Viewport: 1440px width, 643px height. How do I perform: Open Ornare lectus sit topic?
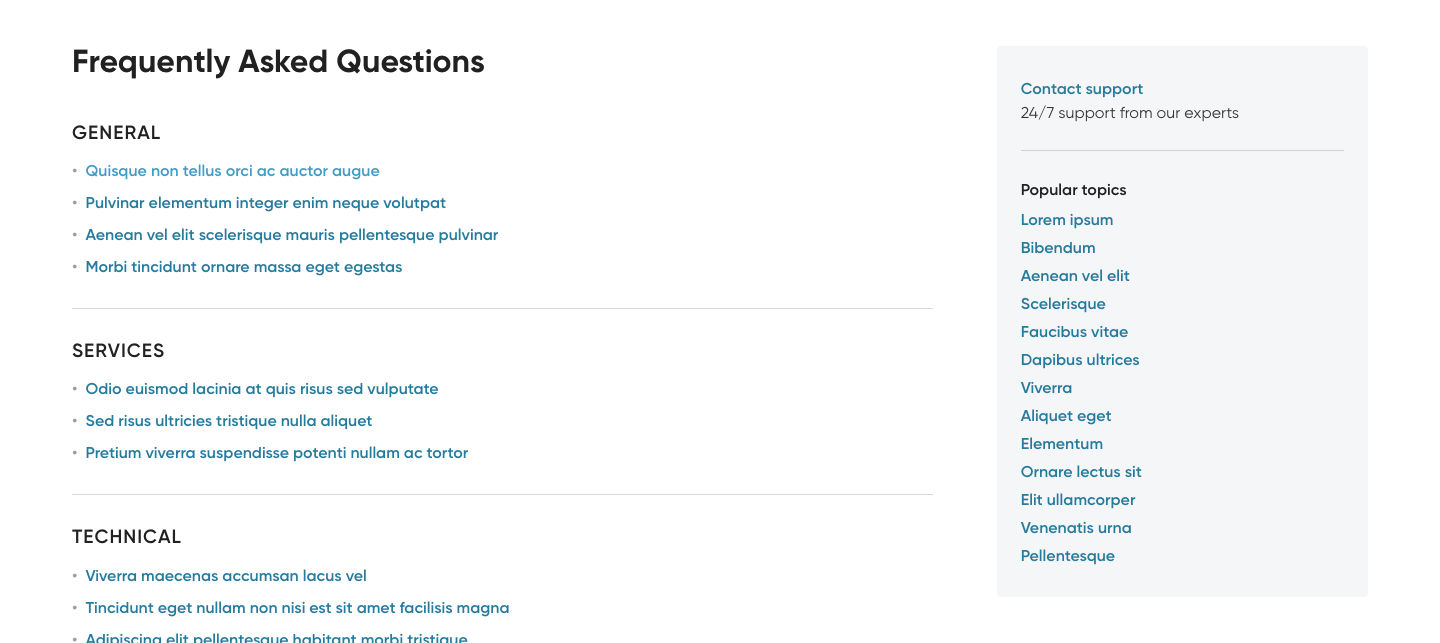1080,472
